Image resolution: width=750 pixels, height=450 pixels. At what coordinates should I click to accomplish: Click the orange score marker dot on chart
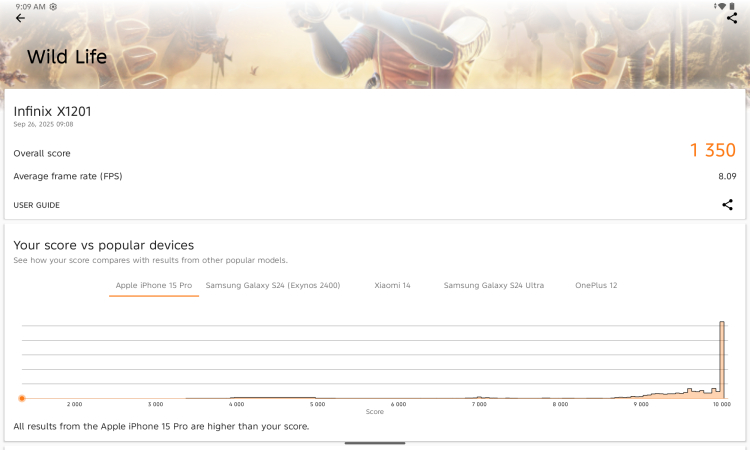[22, 398]
